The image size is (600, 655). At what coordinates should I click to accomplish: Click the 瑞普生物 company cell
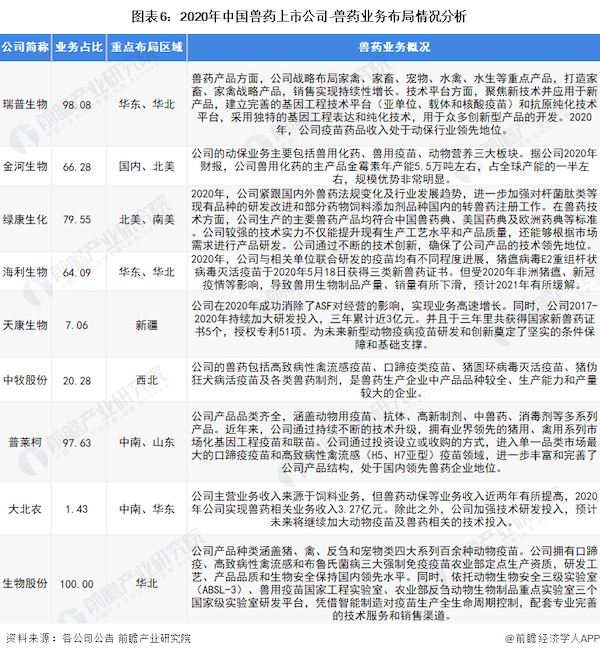(x=25, y=104)
